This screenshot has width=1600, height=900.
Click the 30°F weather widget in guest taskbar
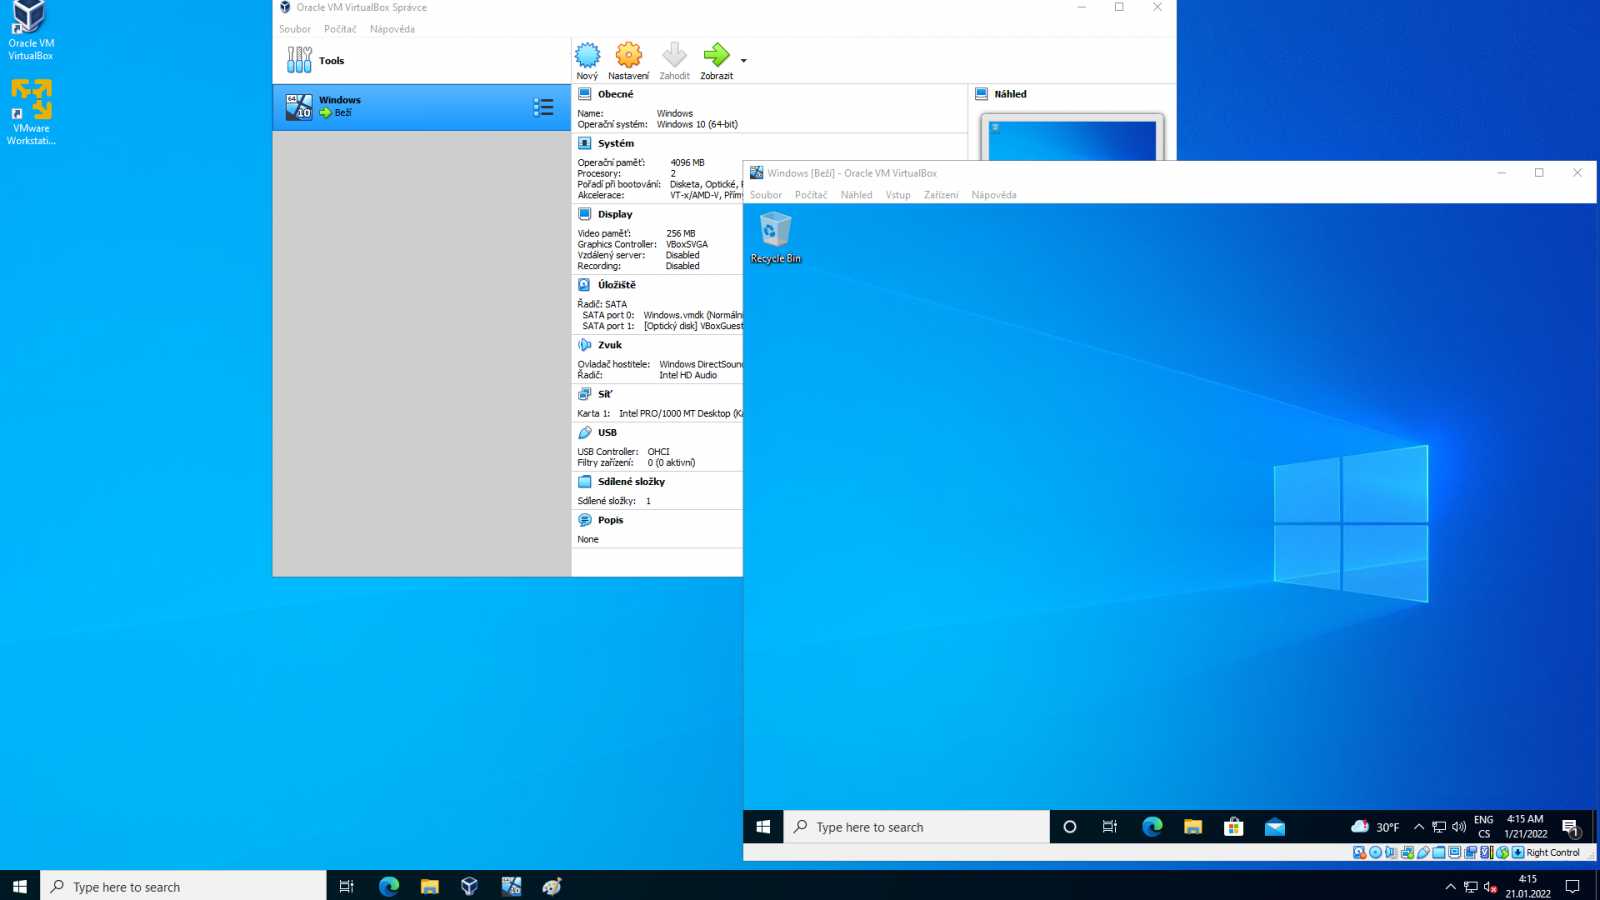point(1375,827)
